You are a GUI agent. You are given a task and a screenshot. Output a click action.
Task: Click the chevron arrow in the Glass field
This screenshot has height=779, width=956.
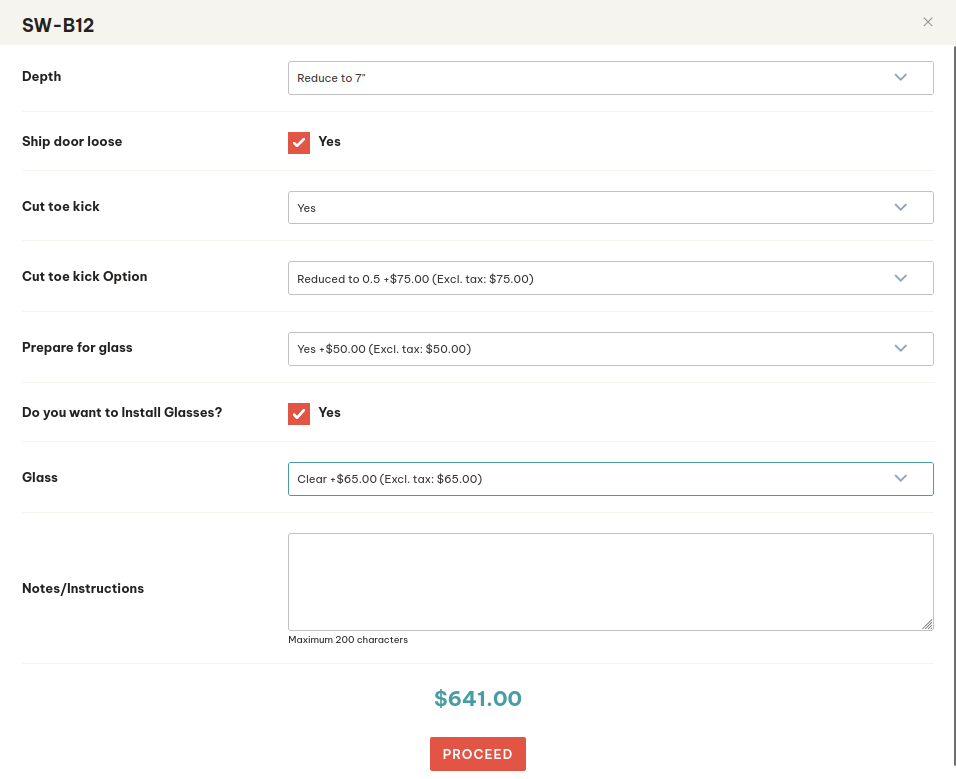coord(900,479)
